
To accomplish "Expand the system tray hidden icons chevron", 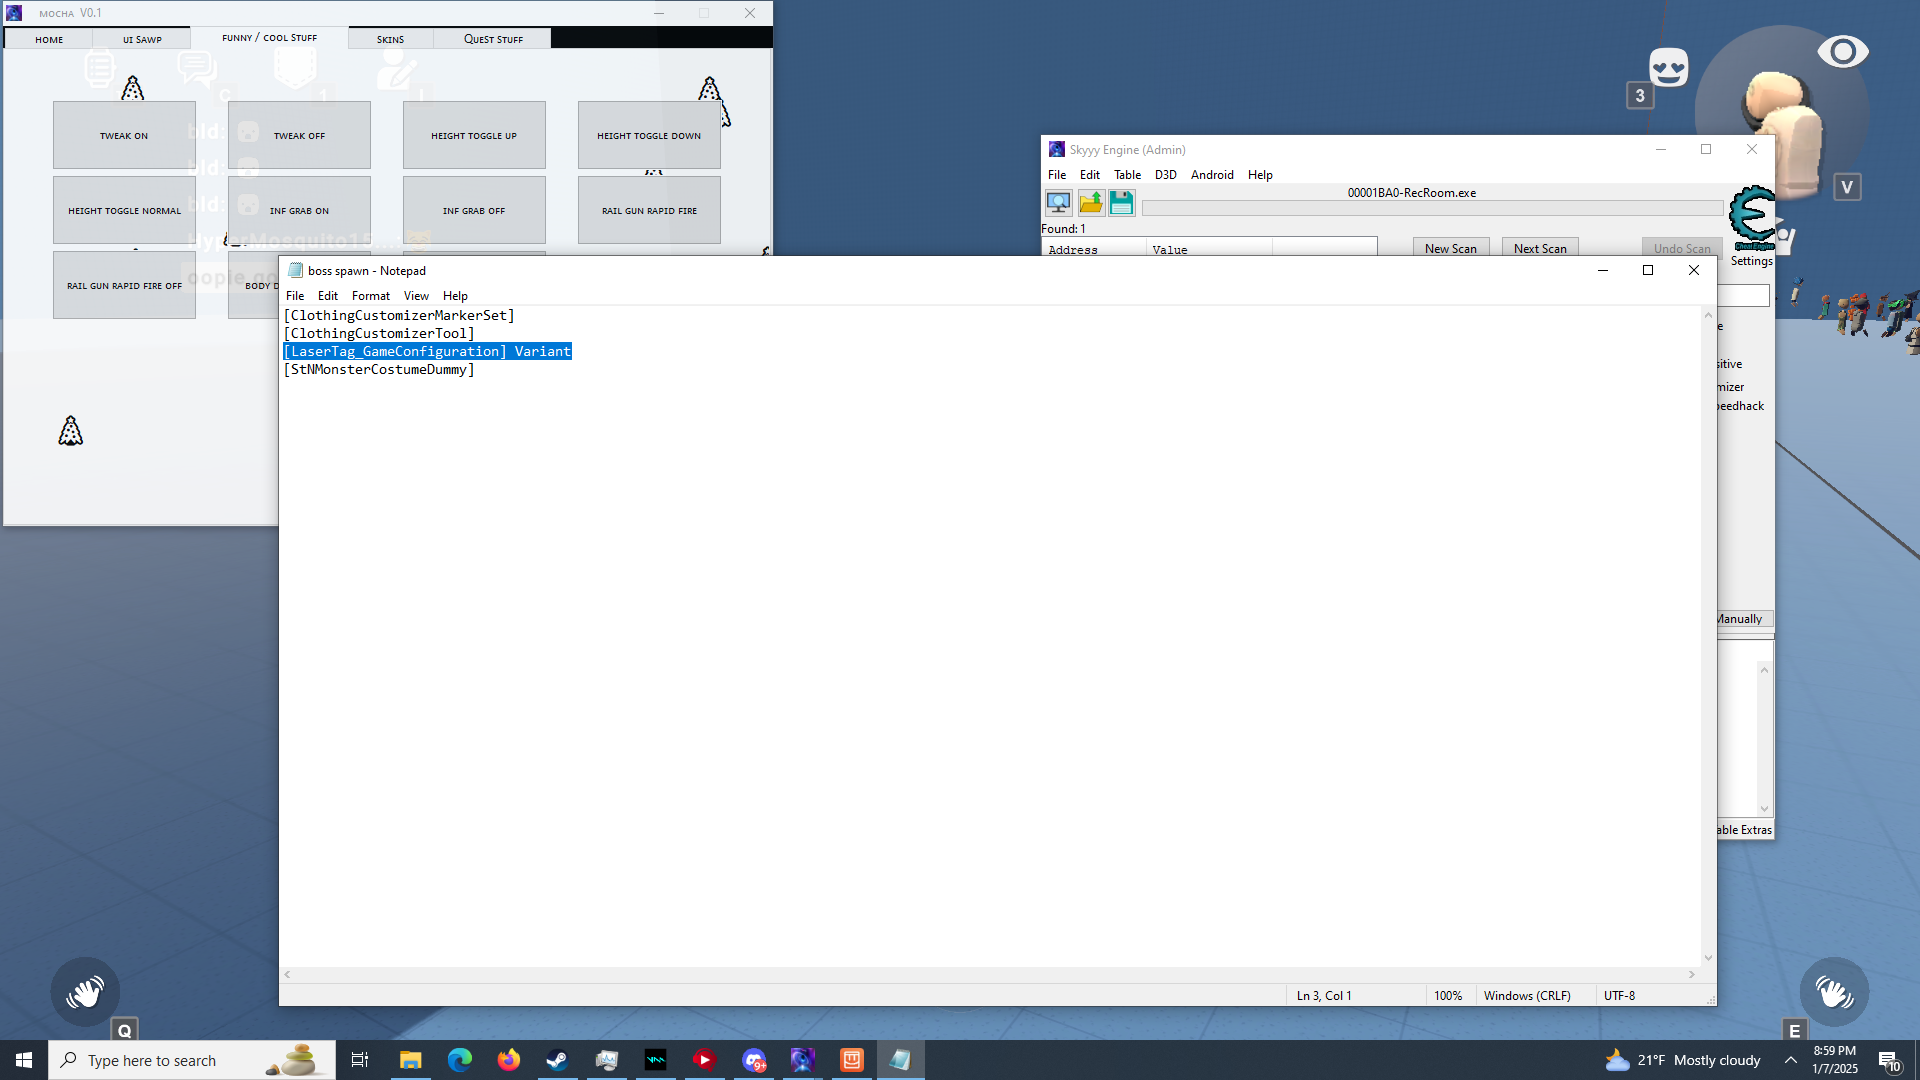I will pos(1790,1060).
